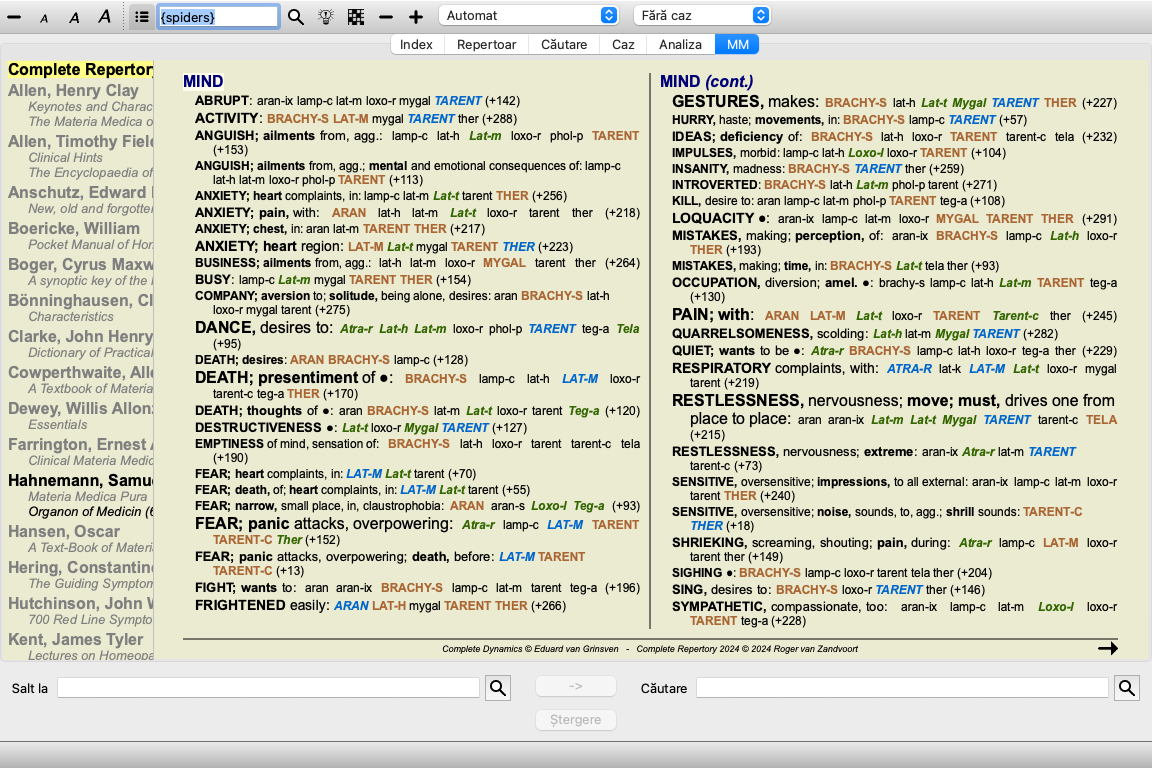Click the next page arrow
The width and height of the screenshot is (1152, 768).
point(1107,648)
